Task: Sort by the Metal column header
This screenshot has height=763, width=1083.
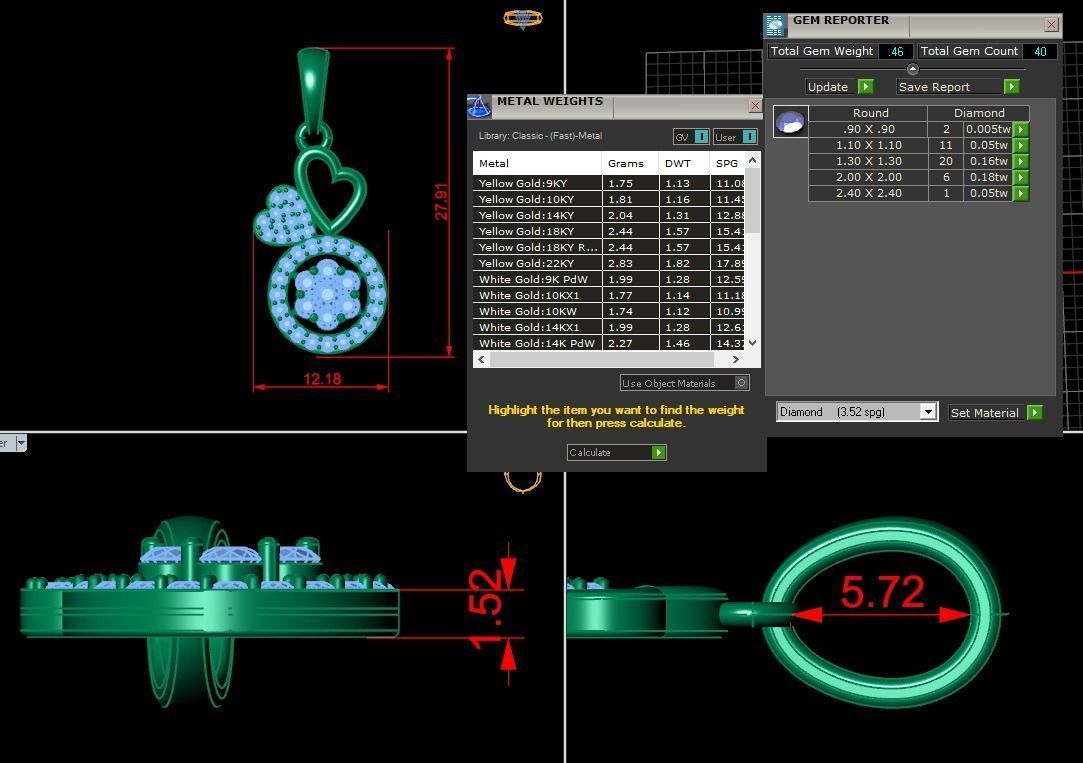Action: point(537,164)
